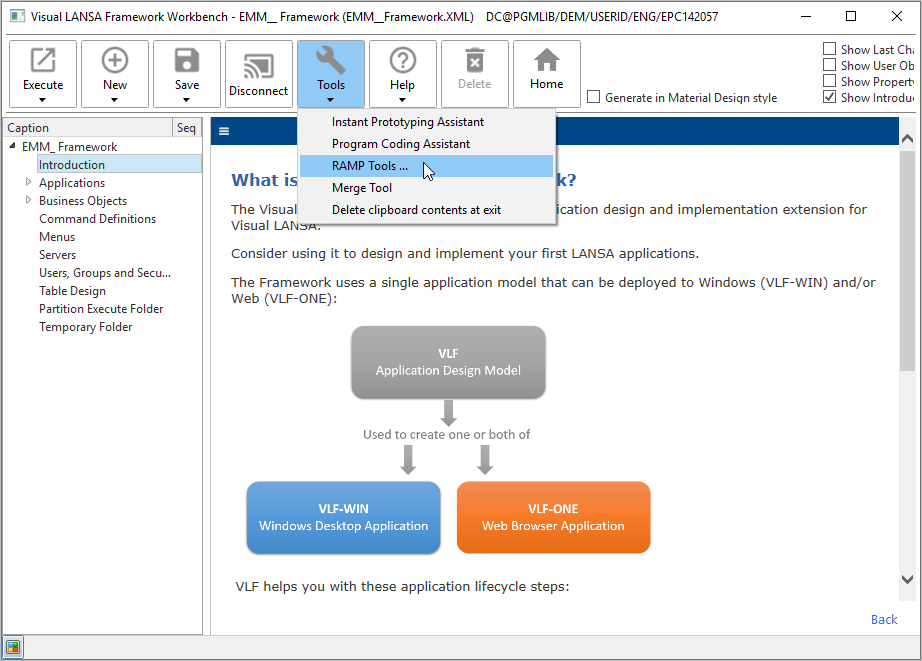922x661 pixels.
Task: Select RAMP Tools menu item
Action: point(426,166)
